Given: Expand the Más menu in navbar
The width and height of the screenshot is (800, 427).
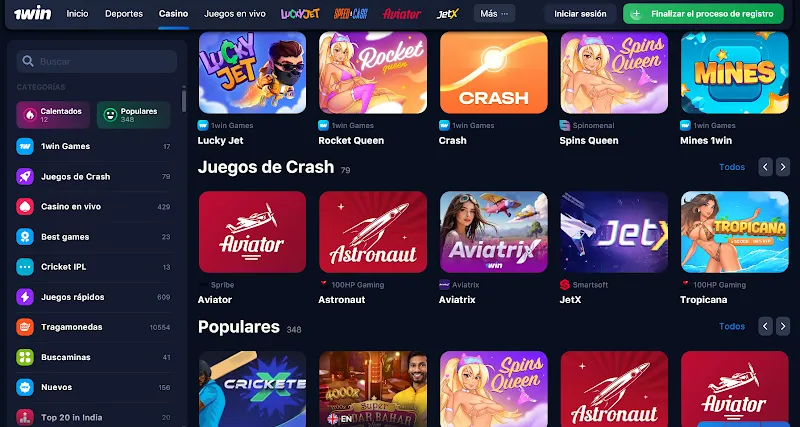Looking at the screenshot, I should pyautogui.click(x=494, y=14).
